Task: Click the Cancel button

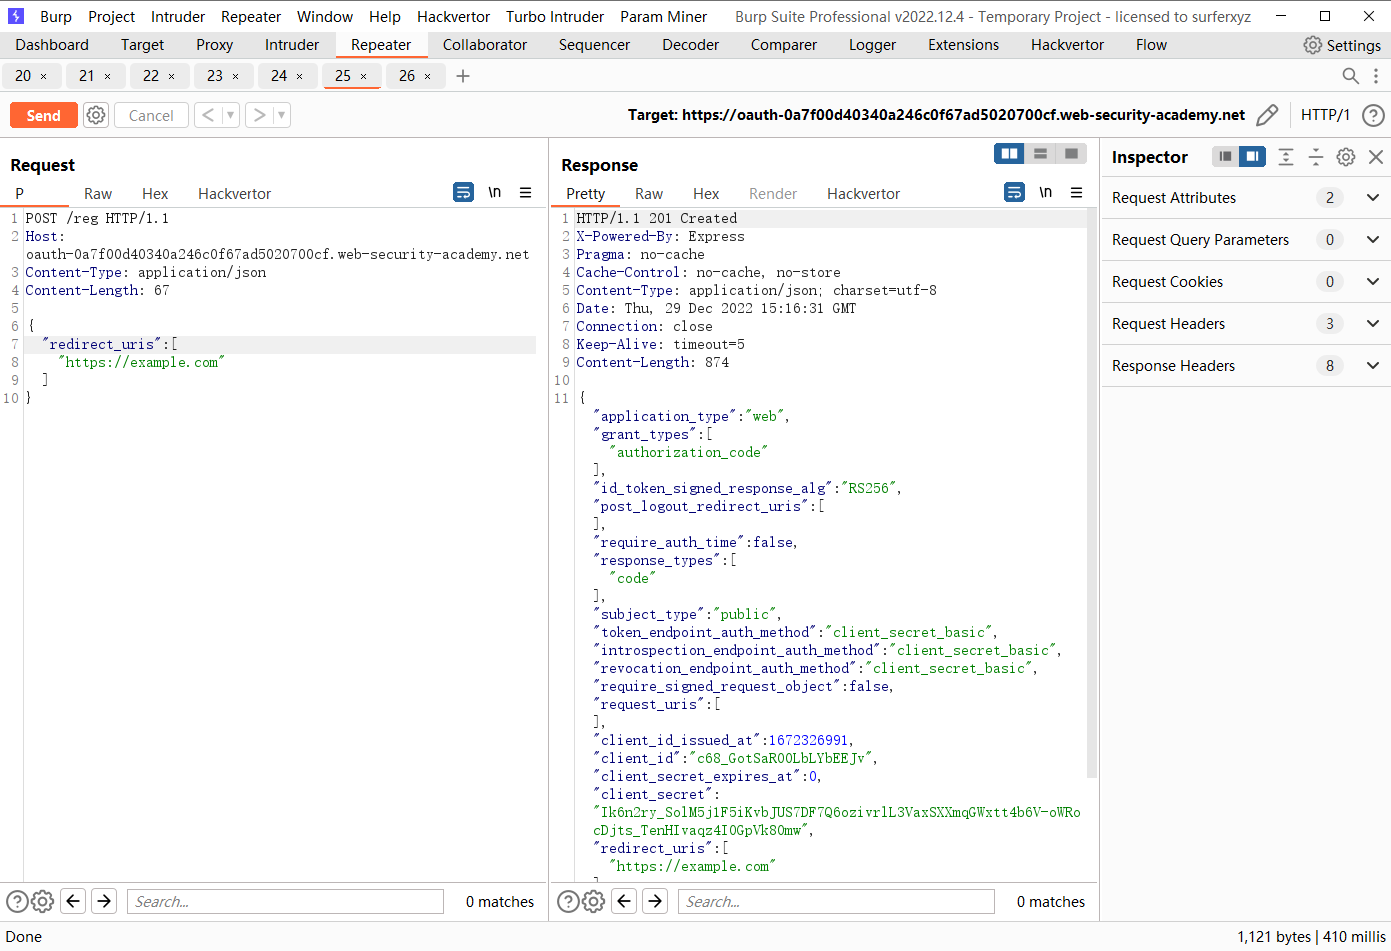Action: pos(150,114)
